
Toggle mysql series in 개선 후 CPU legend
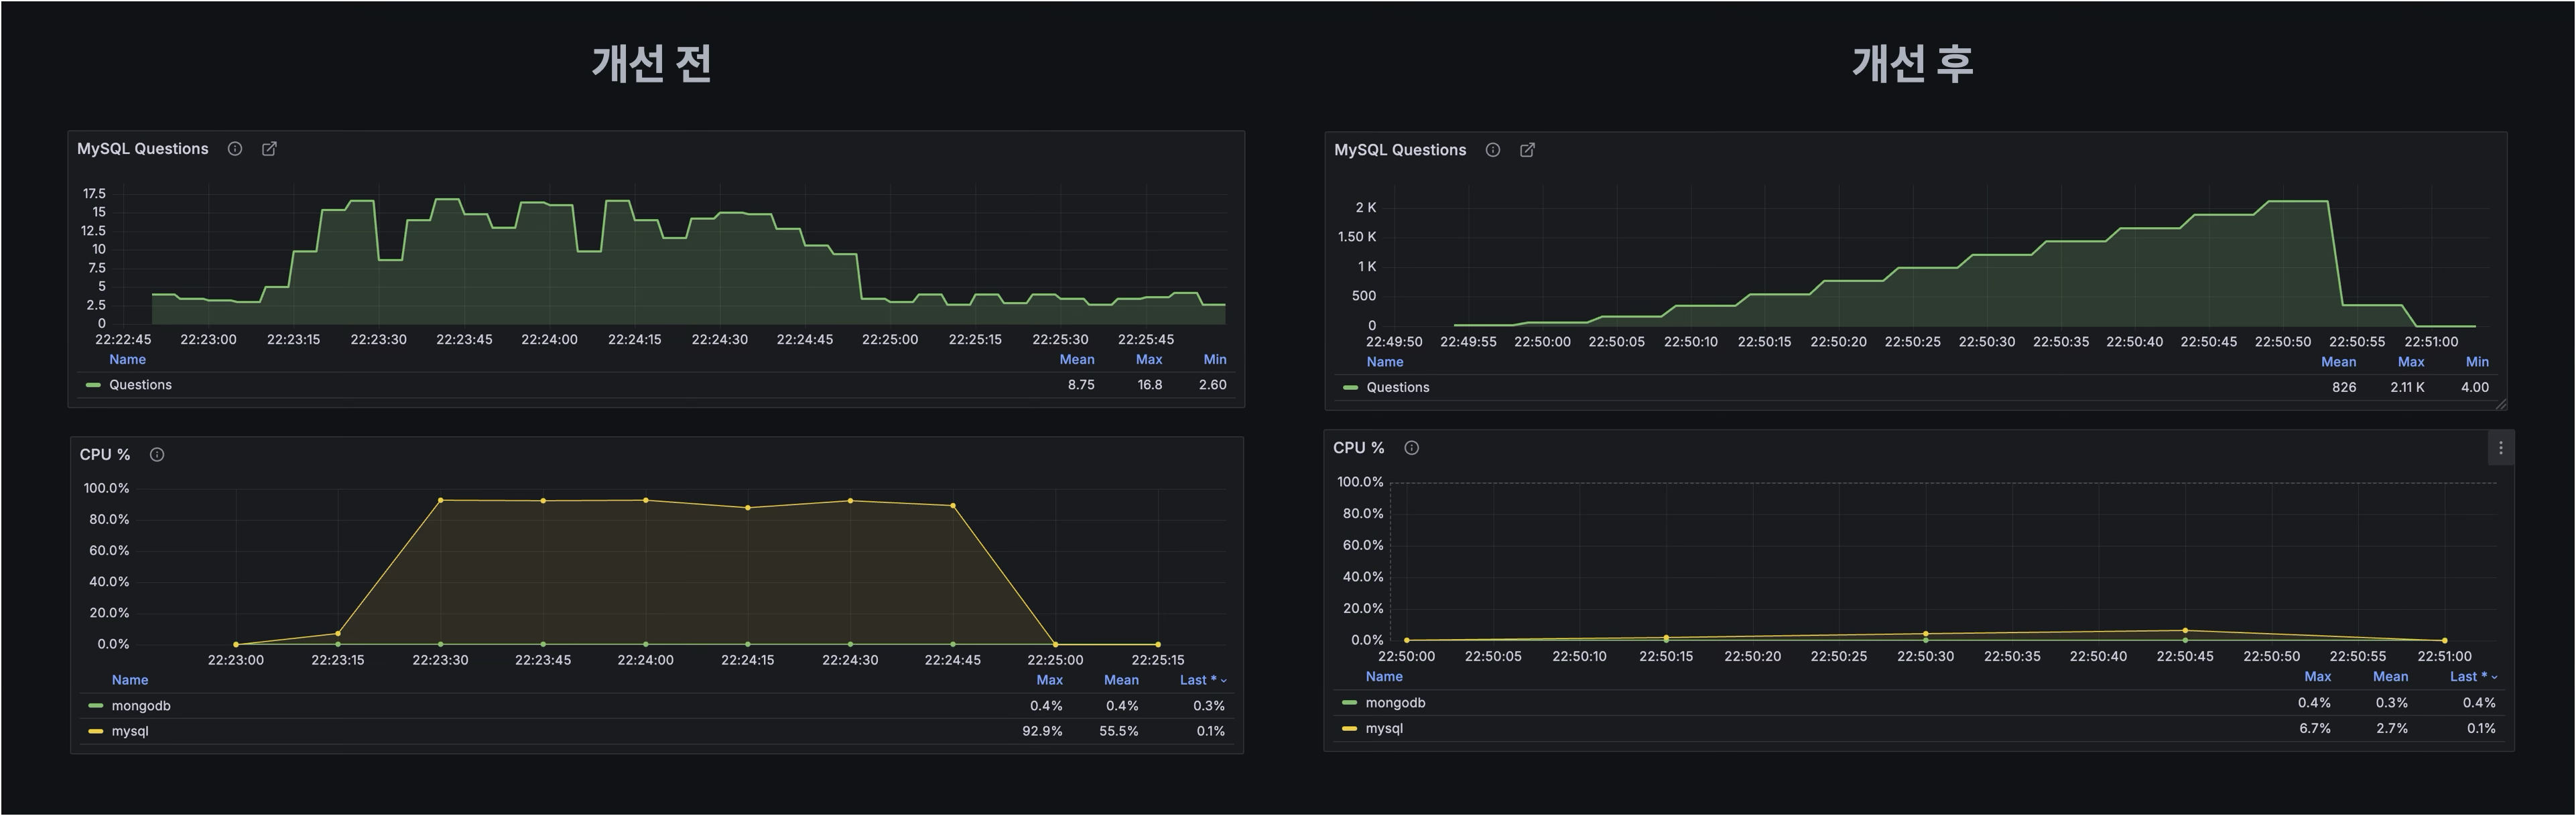click(x=1384, y=729)
